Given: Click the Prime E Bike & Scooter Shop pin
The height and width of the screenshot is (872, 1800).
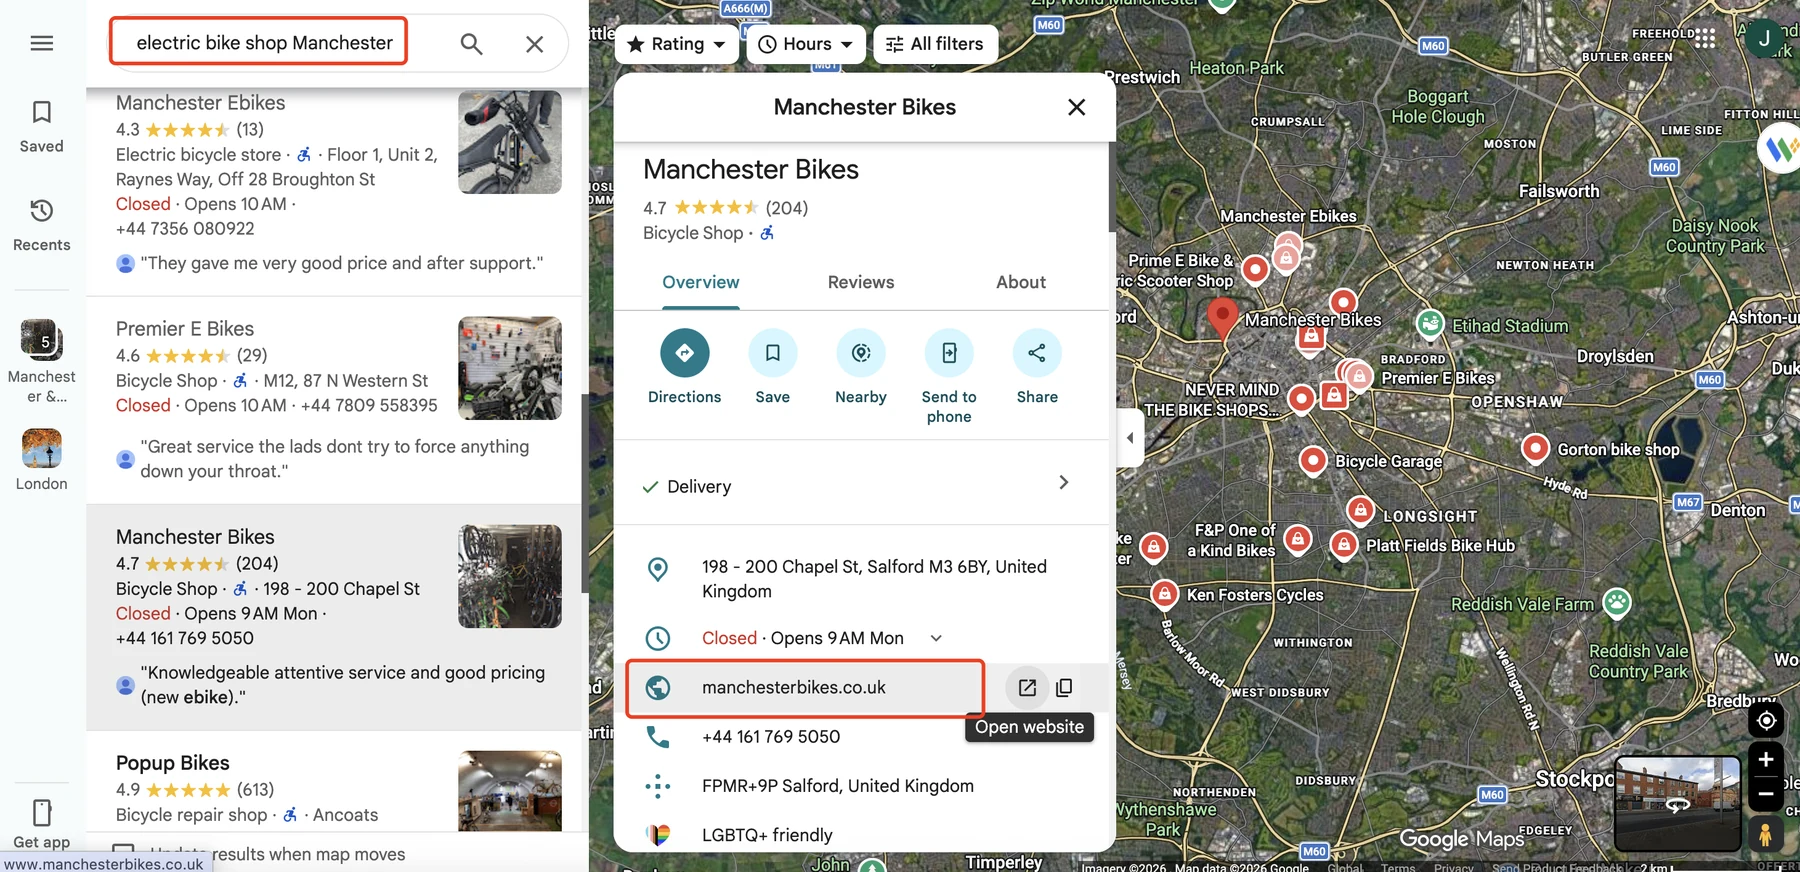Looking at the screenshot, I should click(1255, 268).
